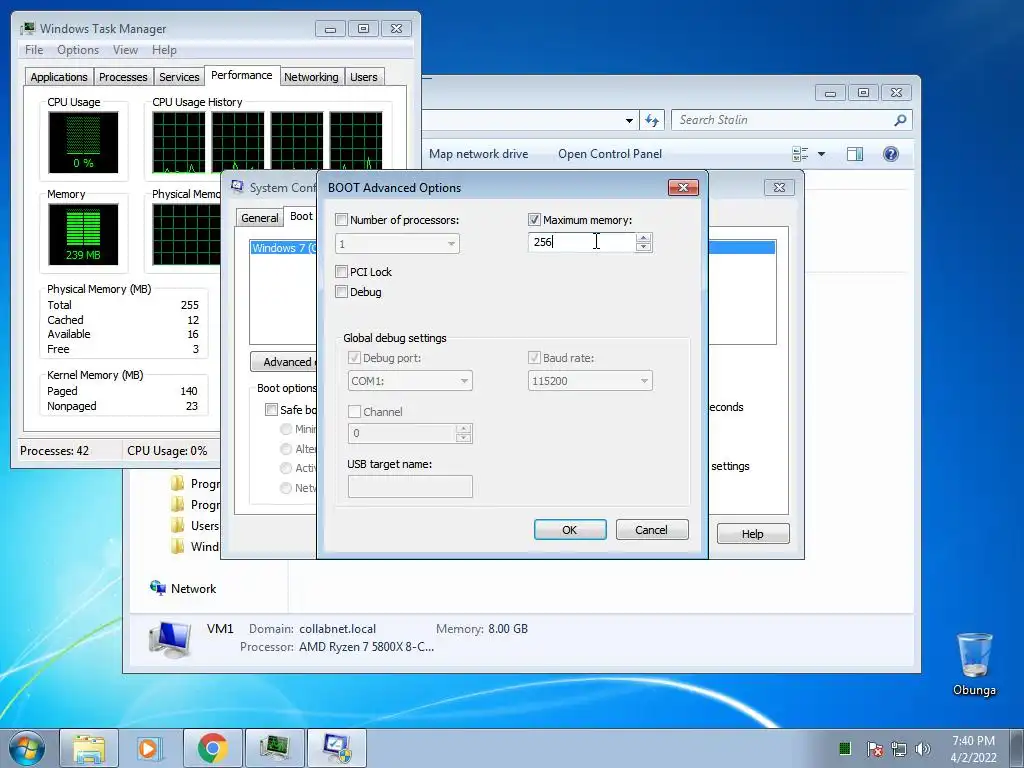
Task: Confirm with the OK button
Action: click(570, 530)
